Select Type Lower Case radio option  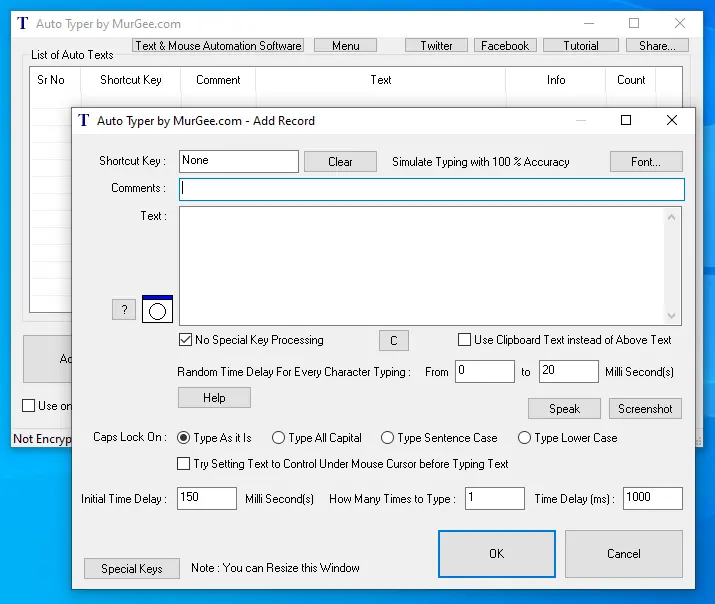(x=524, y=438)
